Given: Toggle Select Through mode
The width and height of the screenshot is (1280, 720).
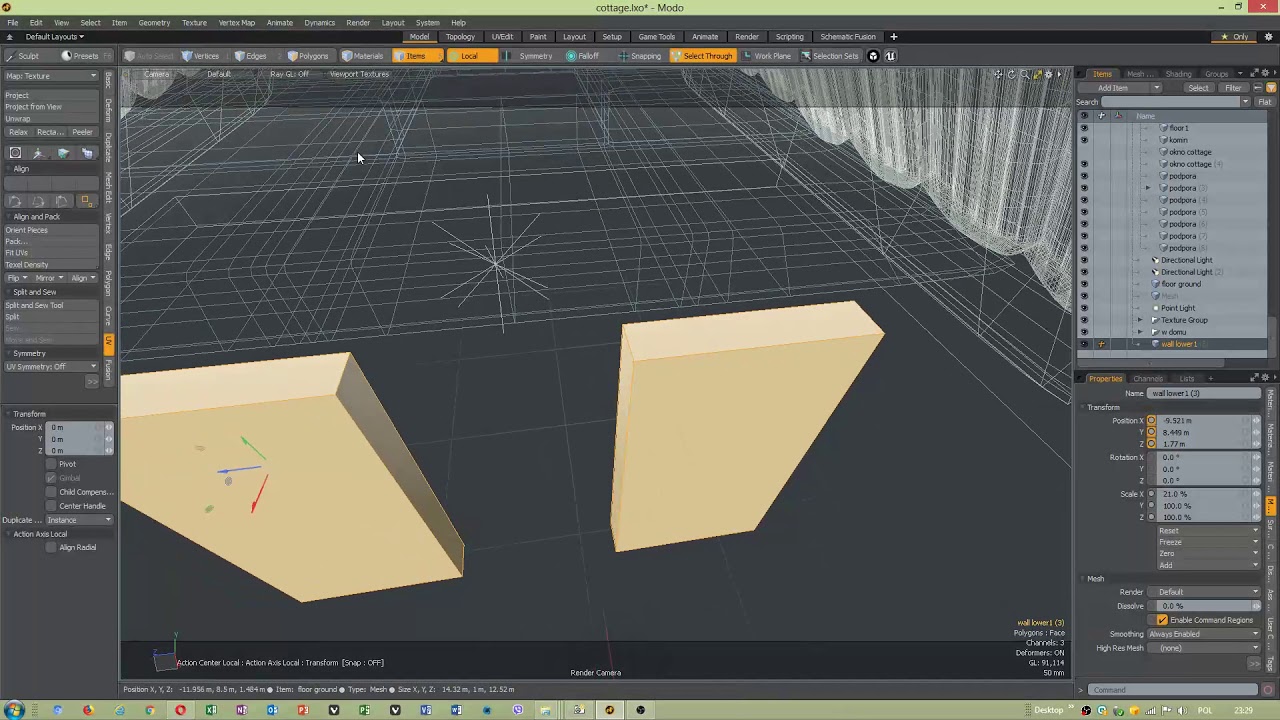Looking at the screenshot, I should point(702,56).
